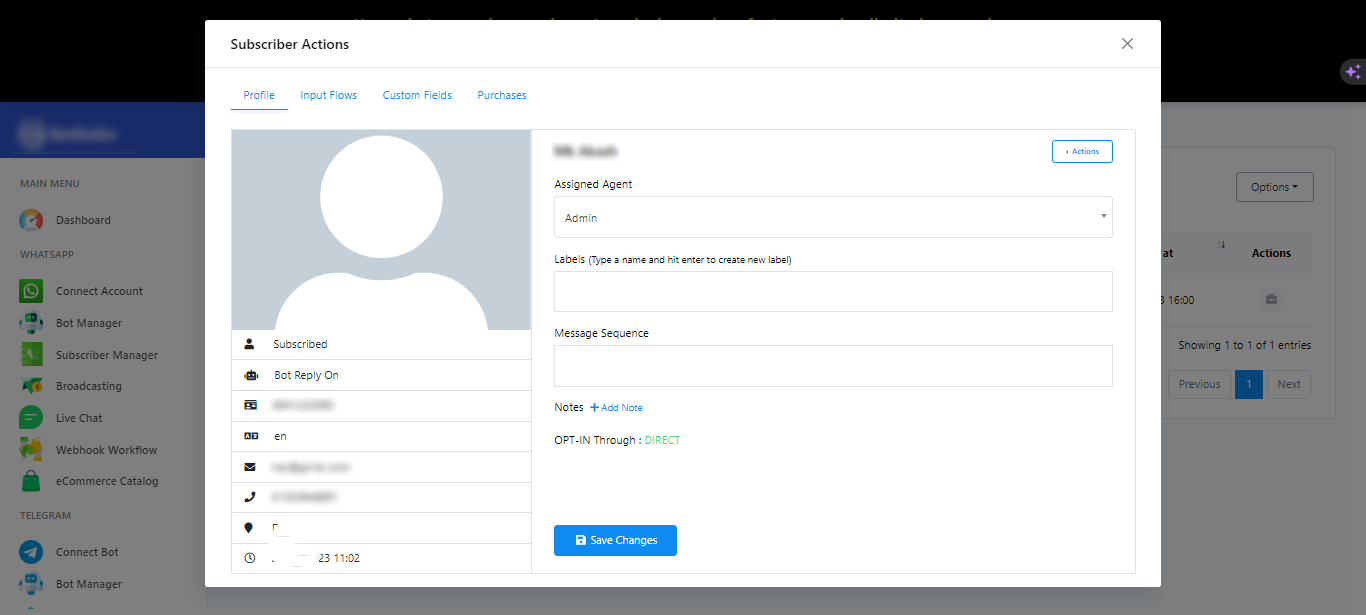This screenshot has height=615, width=1366.
Task: Open the Custom Fields tab
Action: [417, 95]
